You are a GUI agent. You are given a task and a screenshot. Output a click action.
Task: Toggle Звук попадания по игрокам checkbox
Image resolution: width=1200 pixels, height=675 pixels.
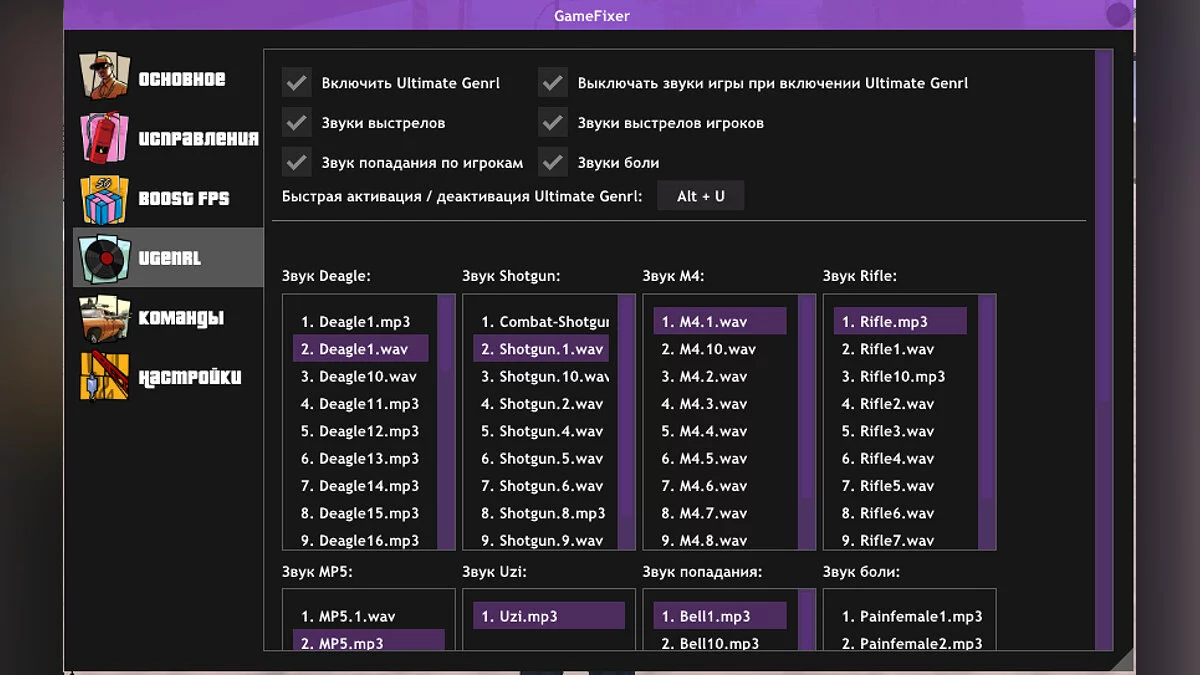297,162
